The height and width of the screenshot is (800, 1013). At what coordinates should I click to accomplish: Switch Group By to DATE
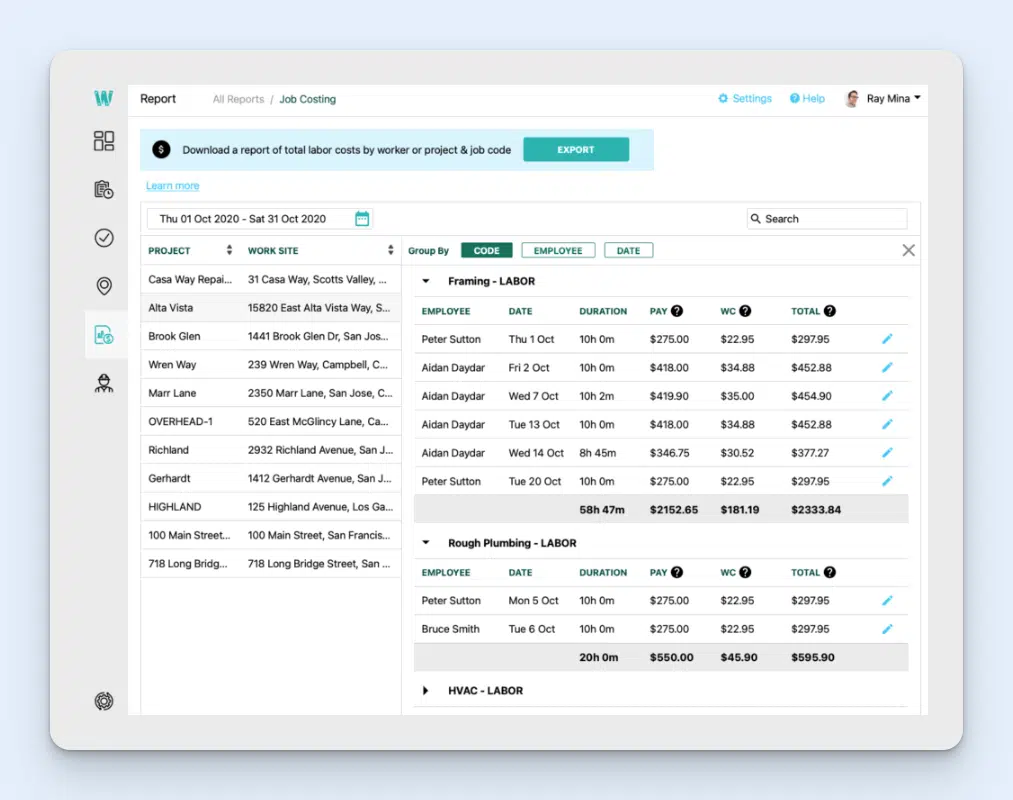pyautogui.click(x=628, y=250)
